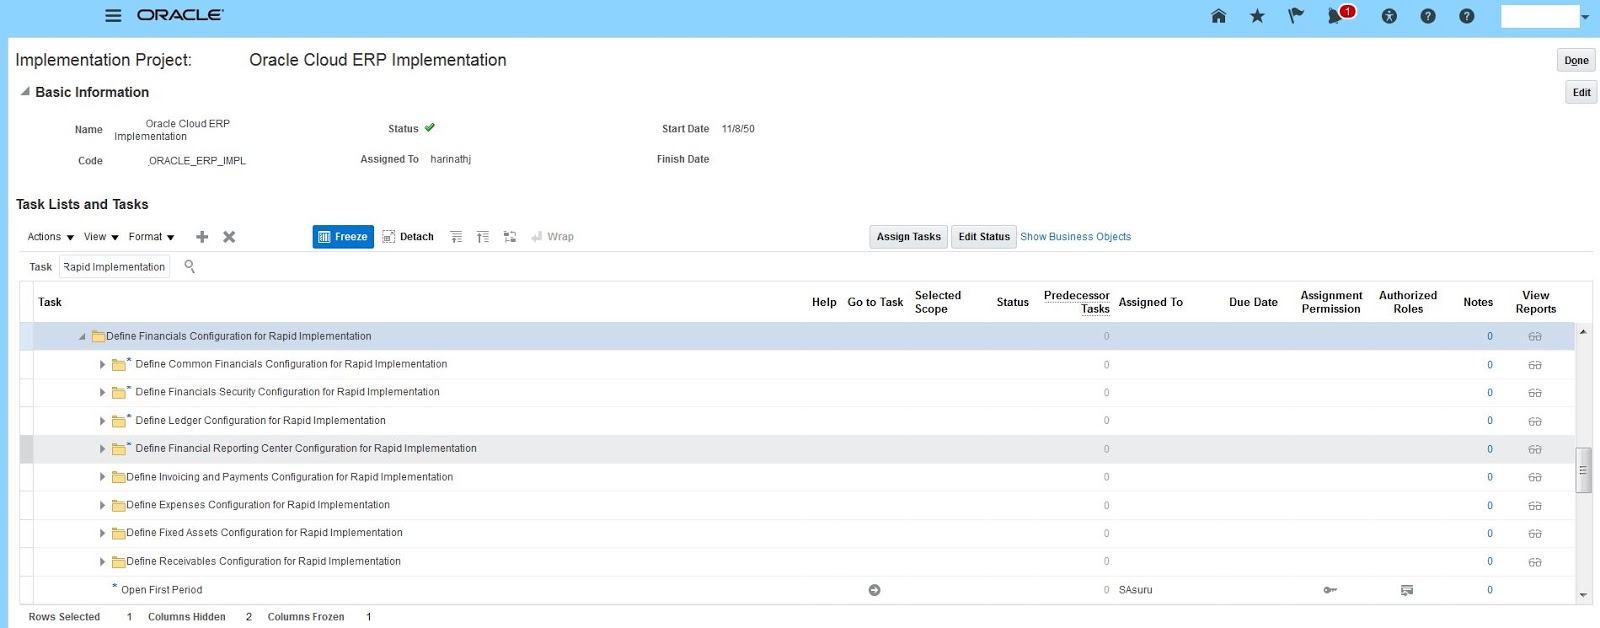Click the Collapse All tree icon
Viewport: 1600px width, 628px height.
pyautogui.click(x=456, y=237)
